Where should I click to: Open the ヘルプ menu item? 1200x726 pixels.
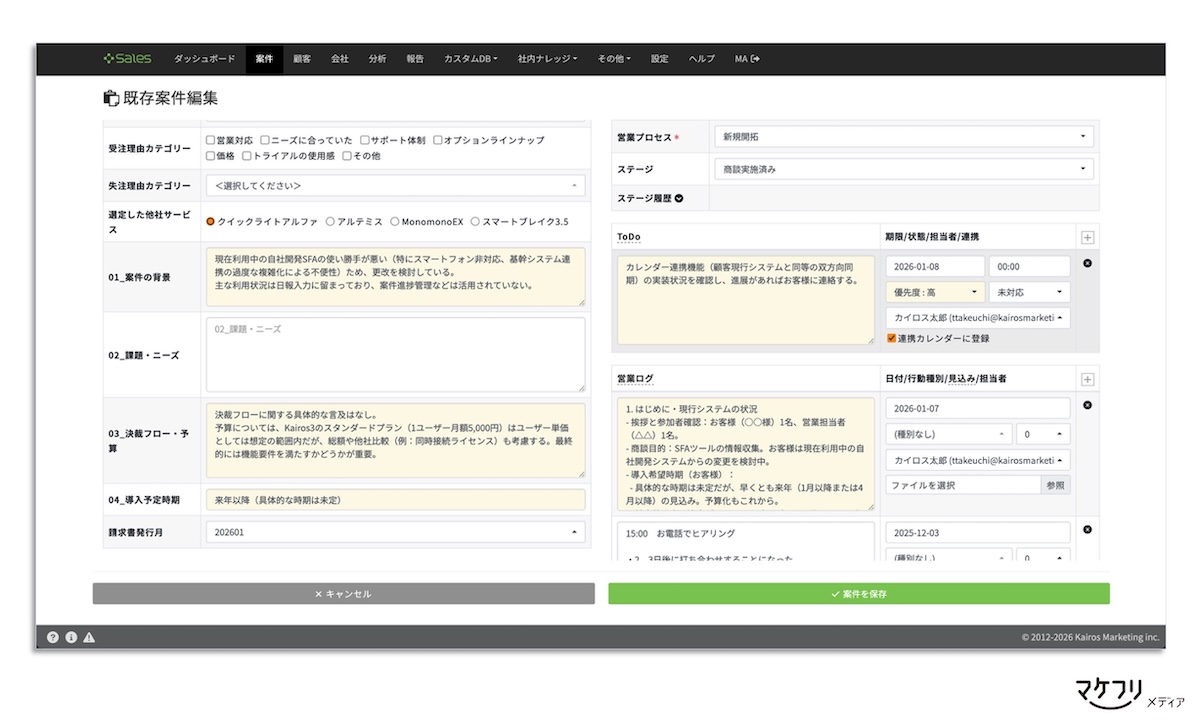point(702,59)
